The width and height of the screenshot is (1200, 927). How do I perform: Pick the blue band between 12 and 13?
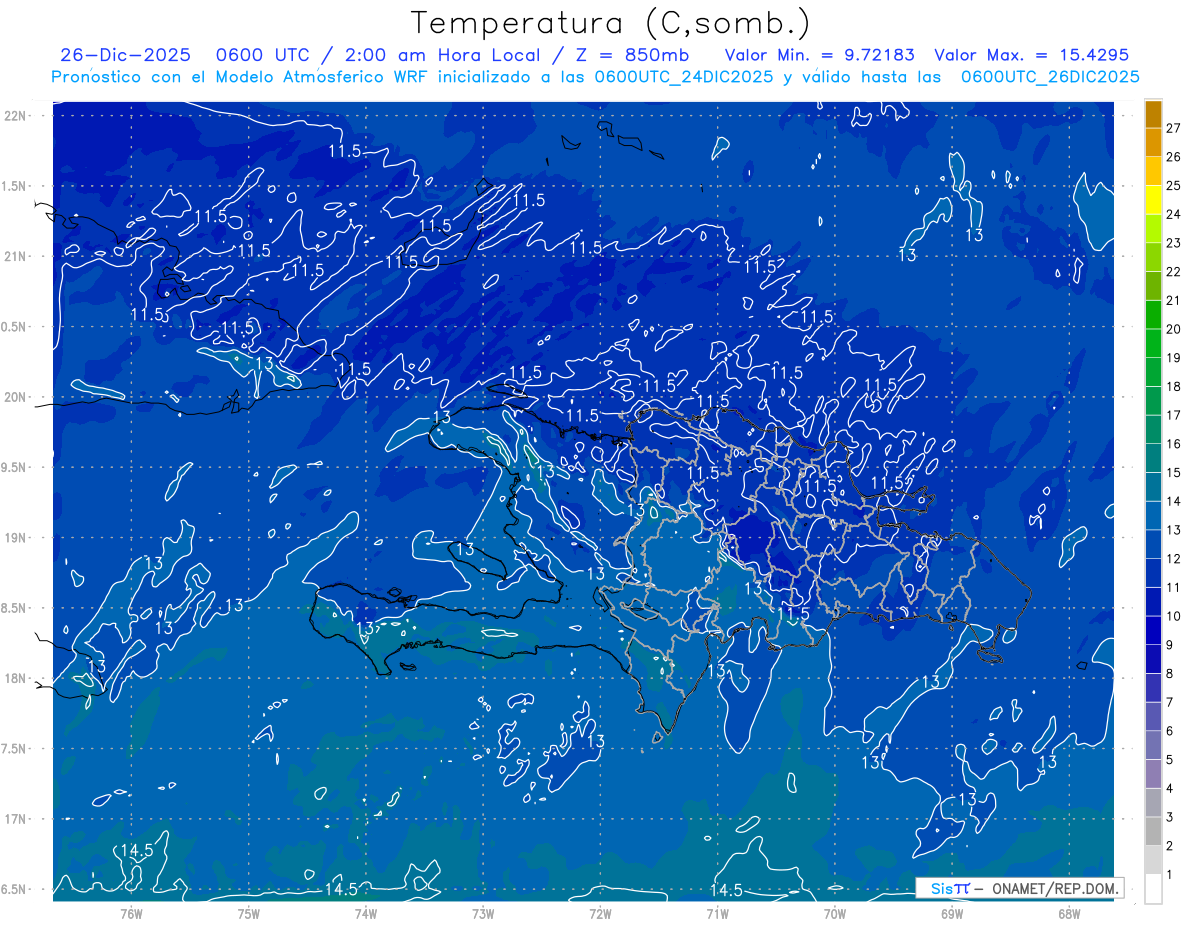pos(1153,543)
